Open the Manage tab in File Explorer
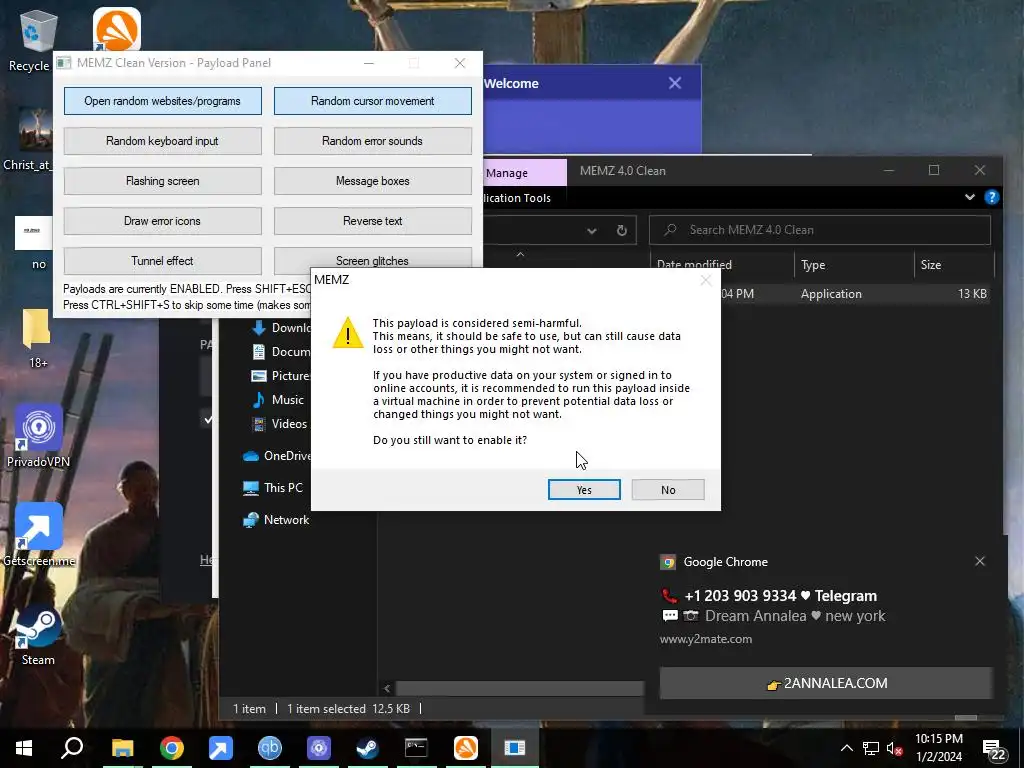This screenshot has height=768, width=1024. point(507,172)
